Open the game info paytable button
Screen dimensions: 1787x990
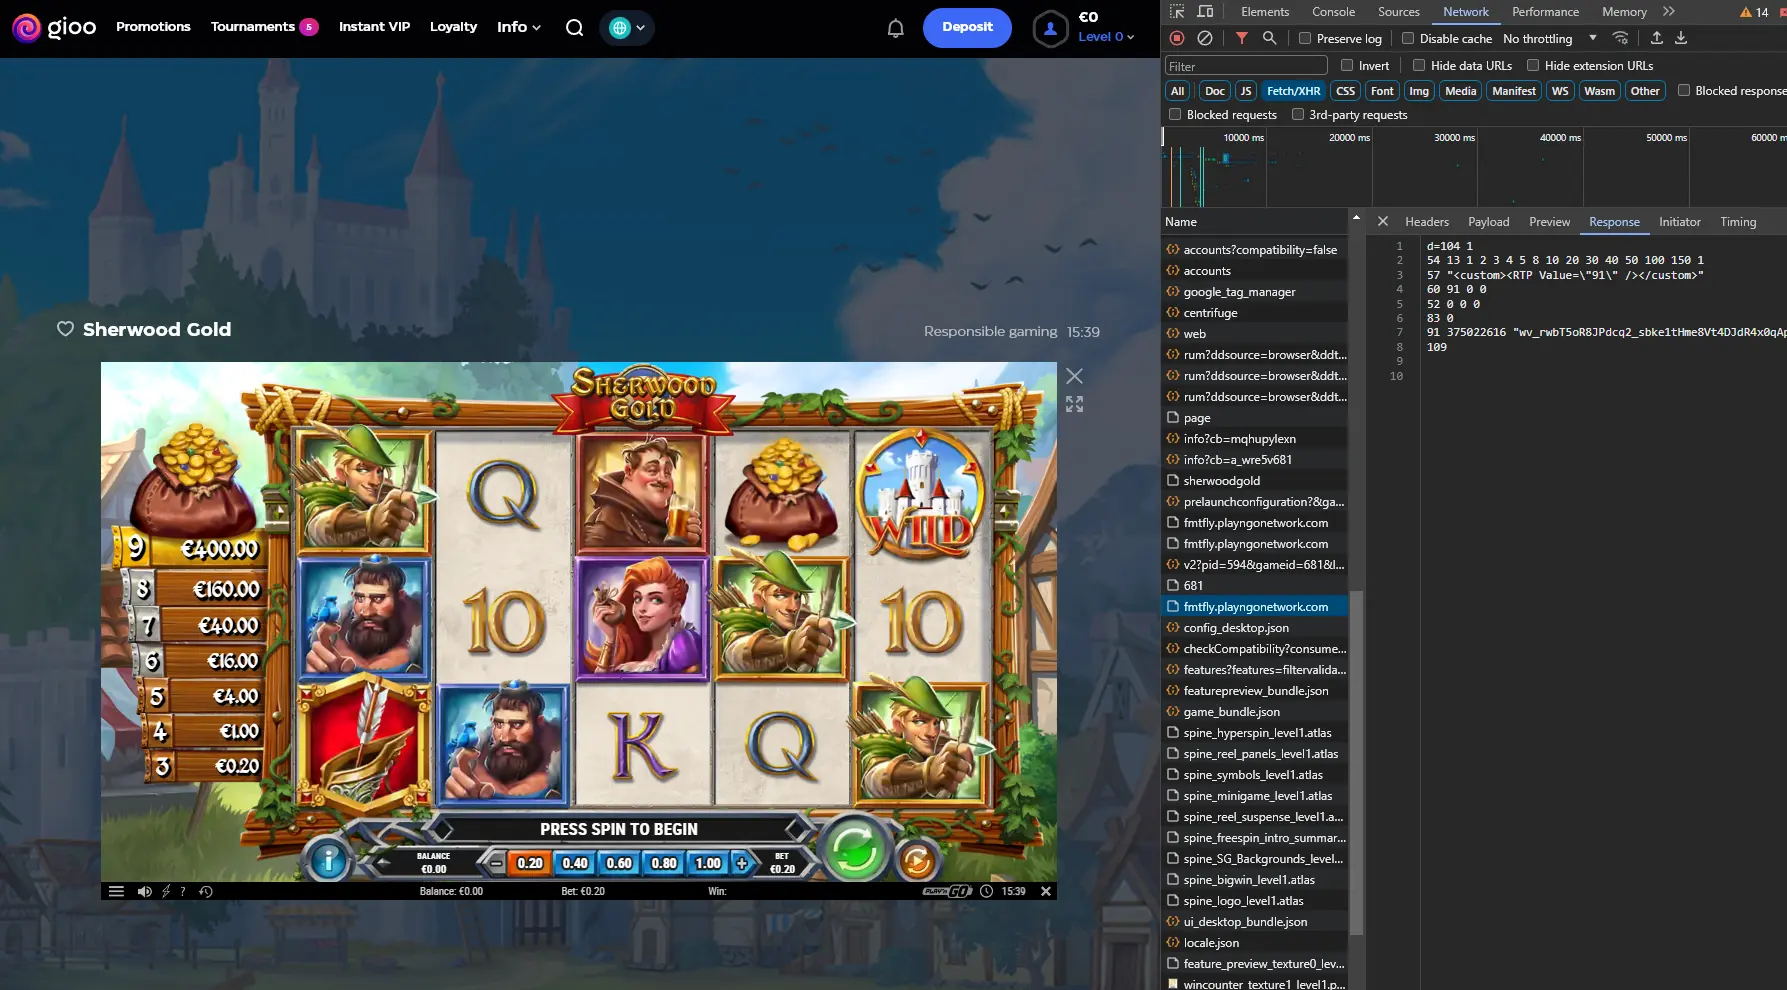click(328, 859)
